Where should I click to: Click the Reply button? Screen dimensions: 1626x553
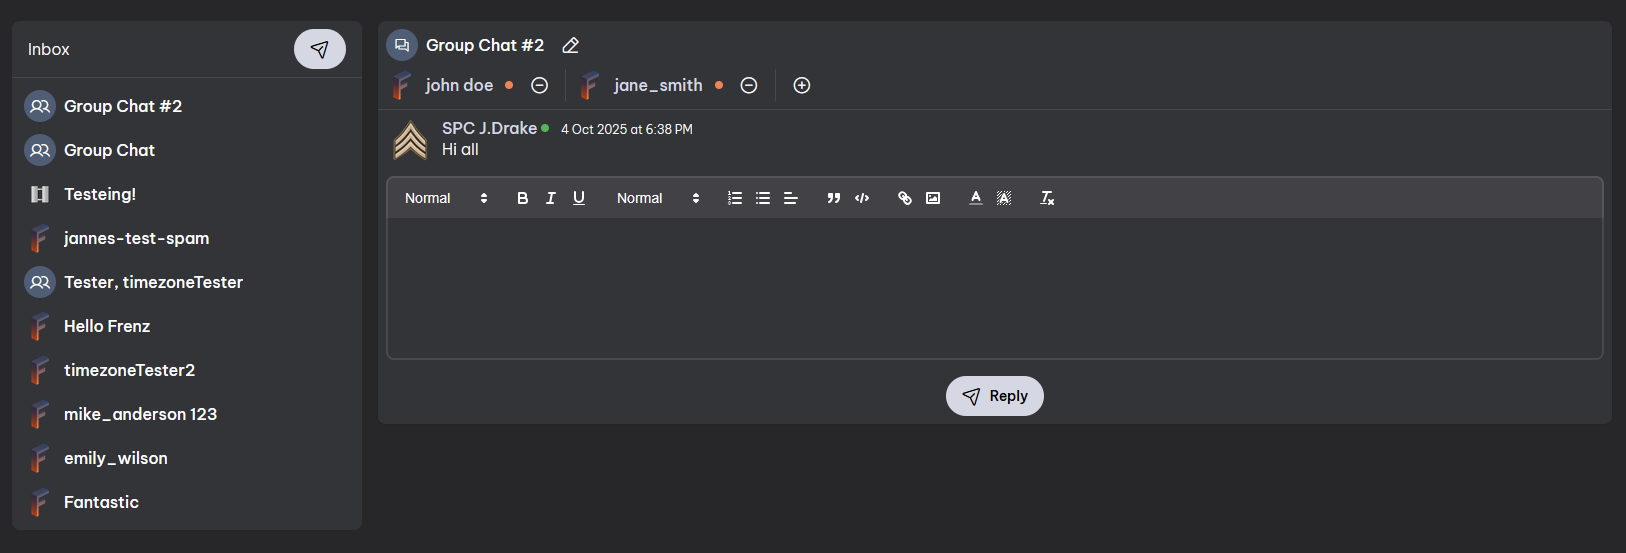[x=994, y=396]
